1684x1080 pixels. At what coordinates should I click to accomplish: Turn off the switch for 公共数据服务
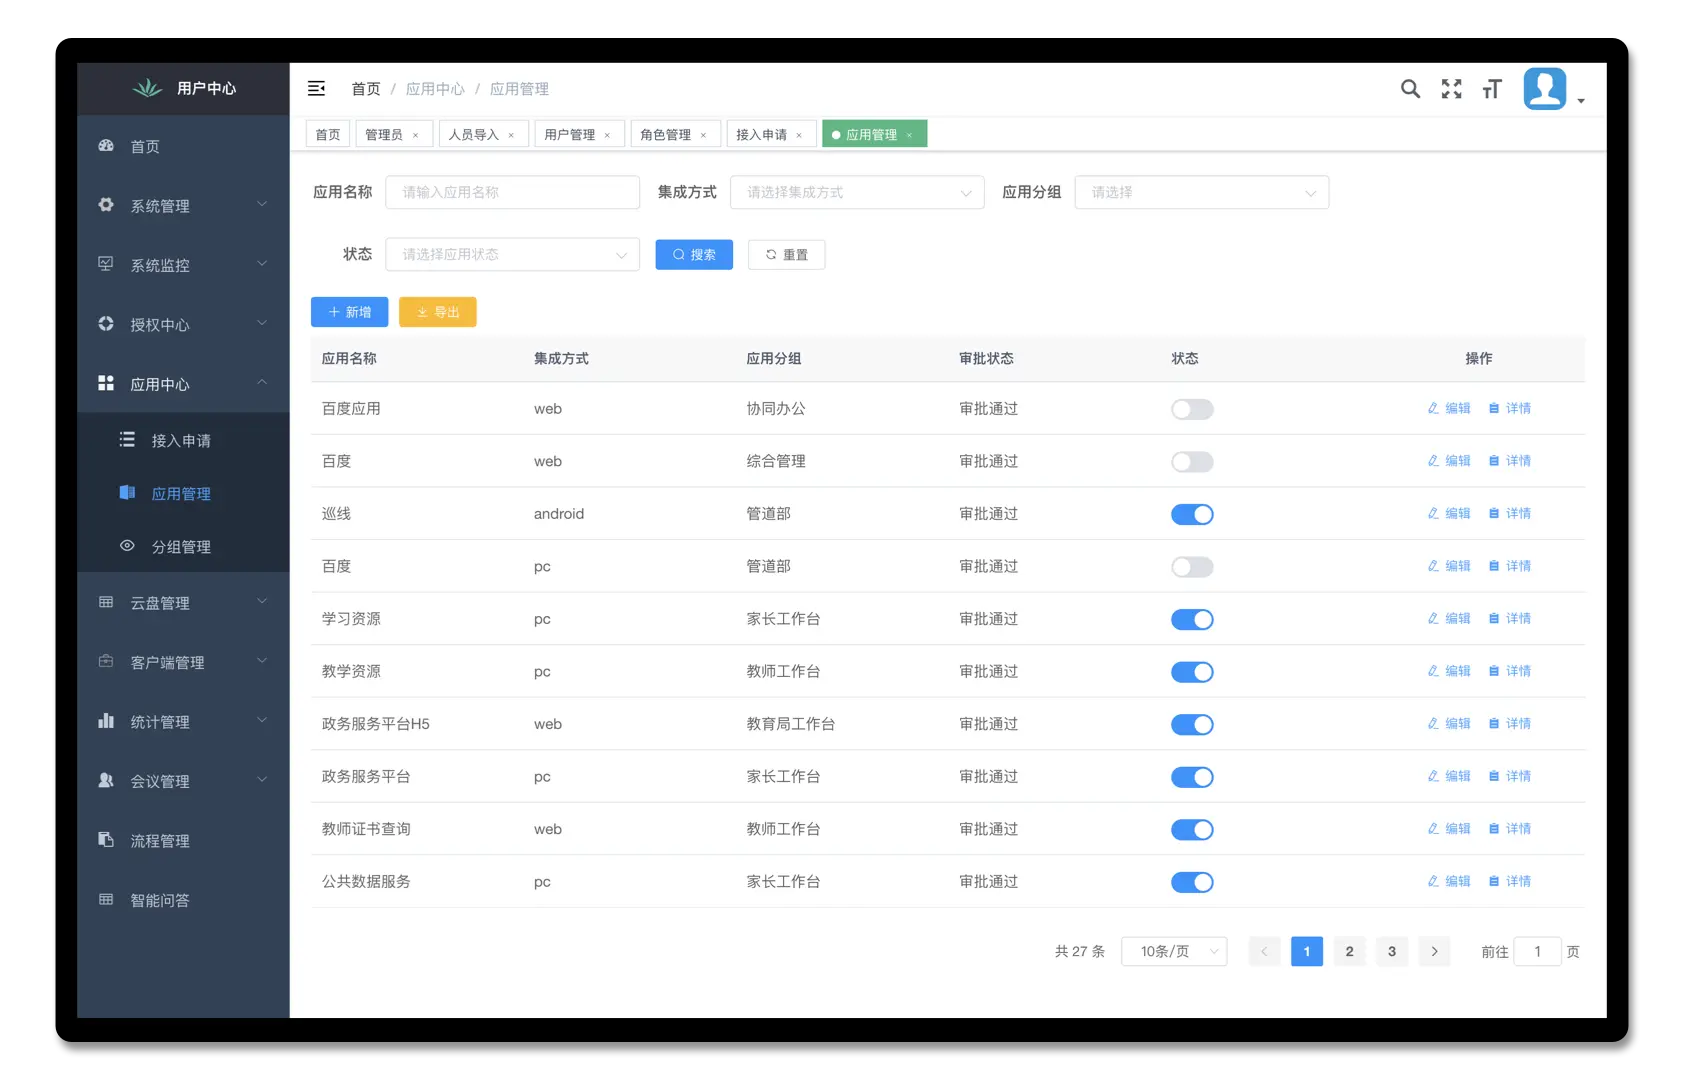1192,882
